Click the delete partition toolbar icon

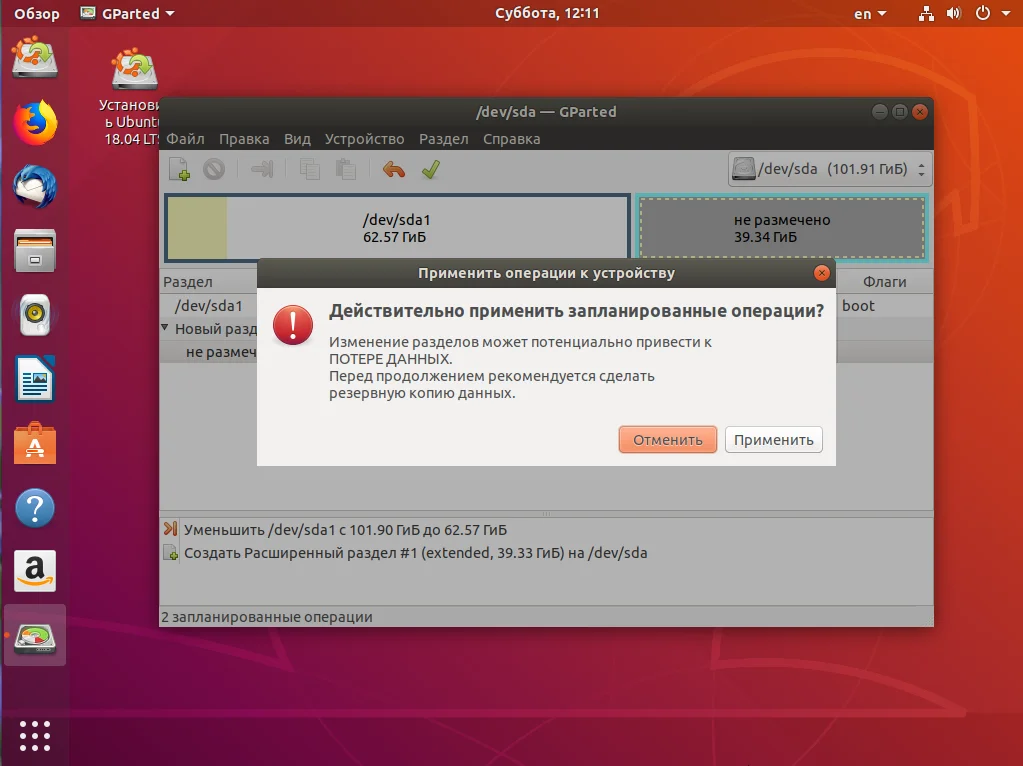pyautogui.click(x=214, y=170)
